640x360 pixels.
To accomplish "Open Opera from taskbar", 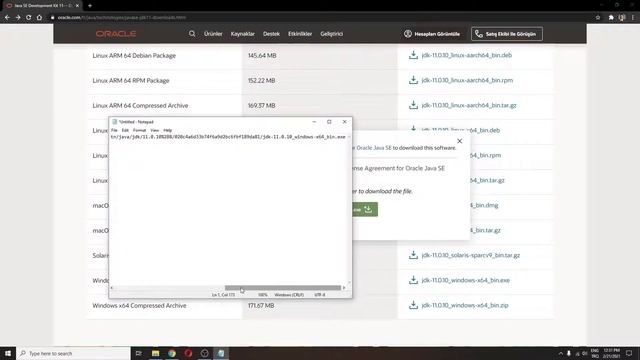I will (188, 353).
